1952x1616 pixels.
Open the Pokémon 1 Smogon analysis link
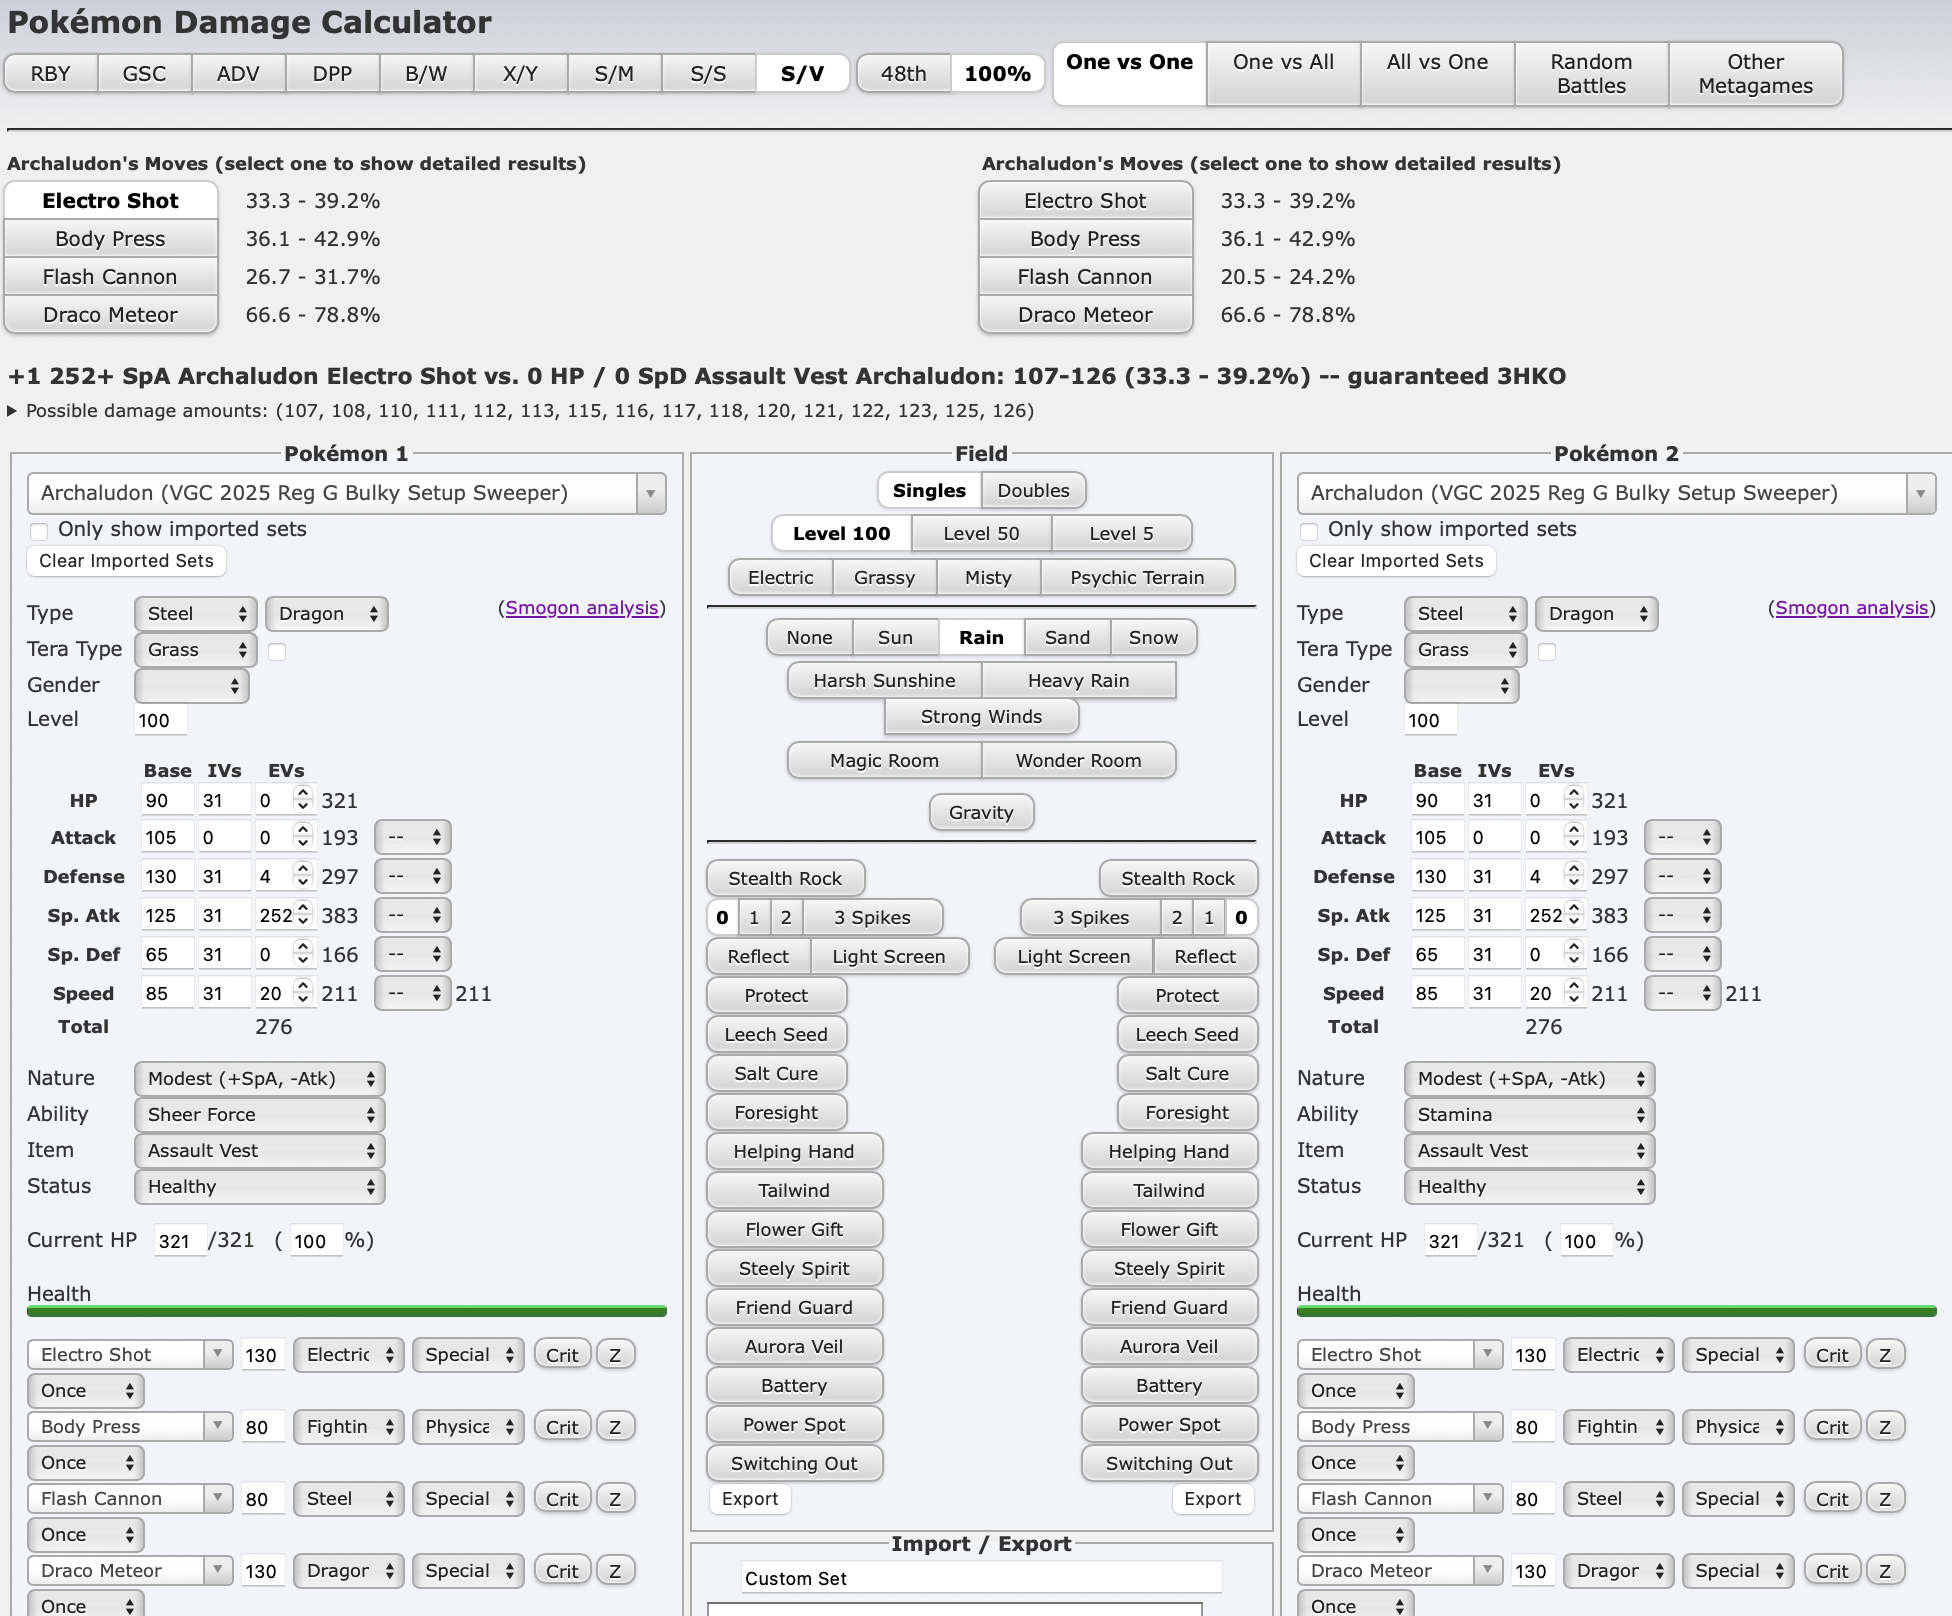(x=582, y=608)
